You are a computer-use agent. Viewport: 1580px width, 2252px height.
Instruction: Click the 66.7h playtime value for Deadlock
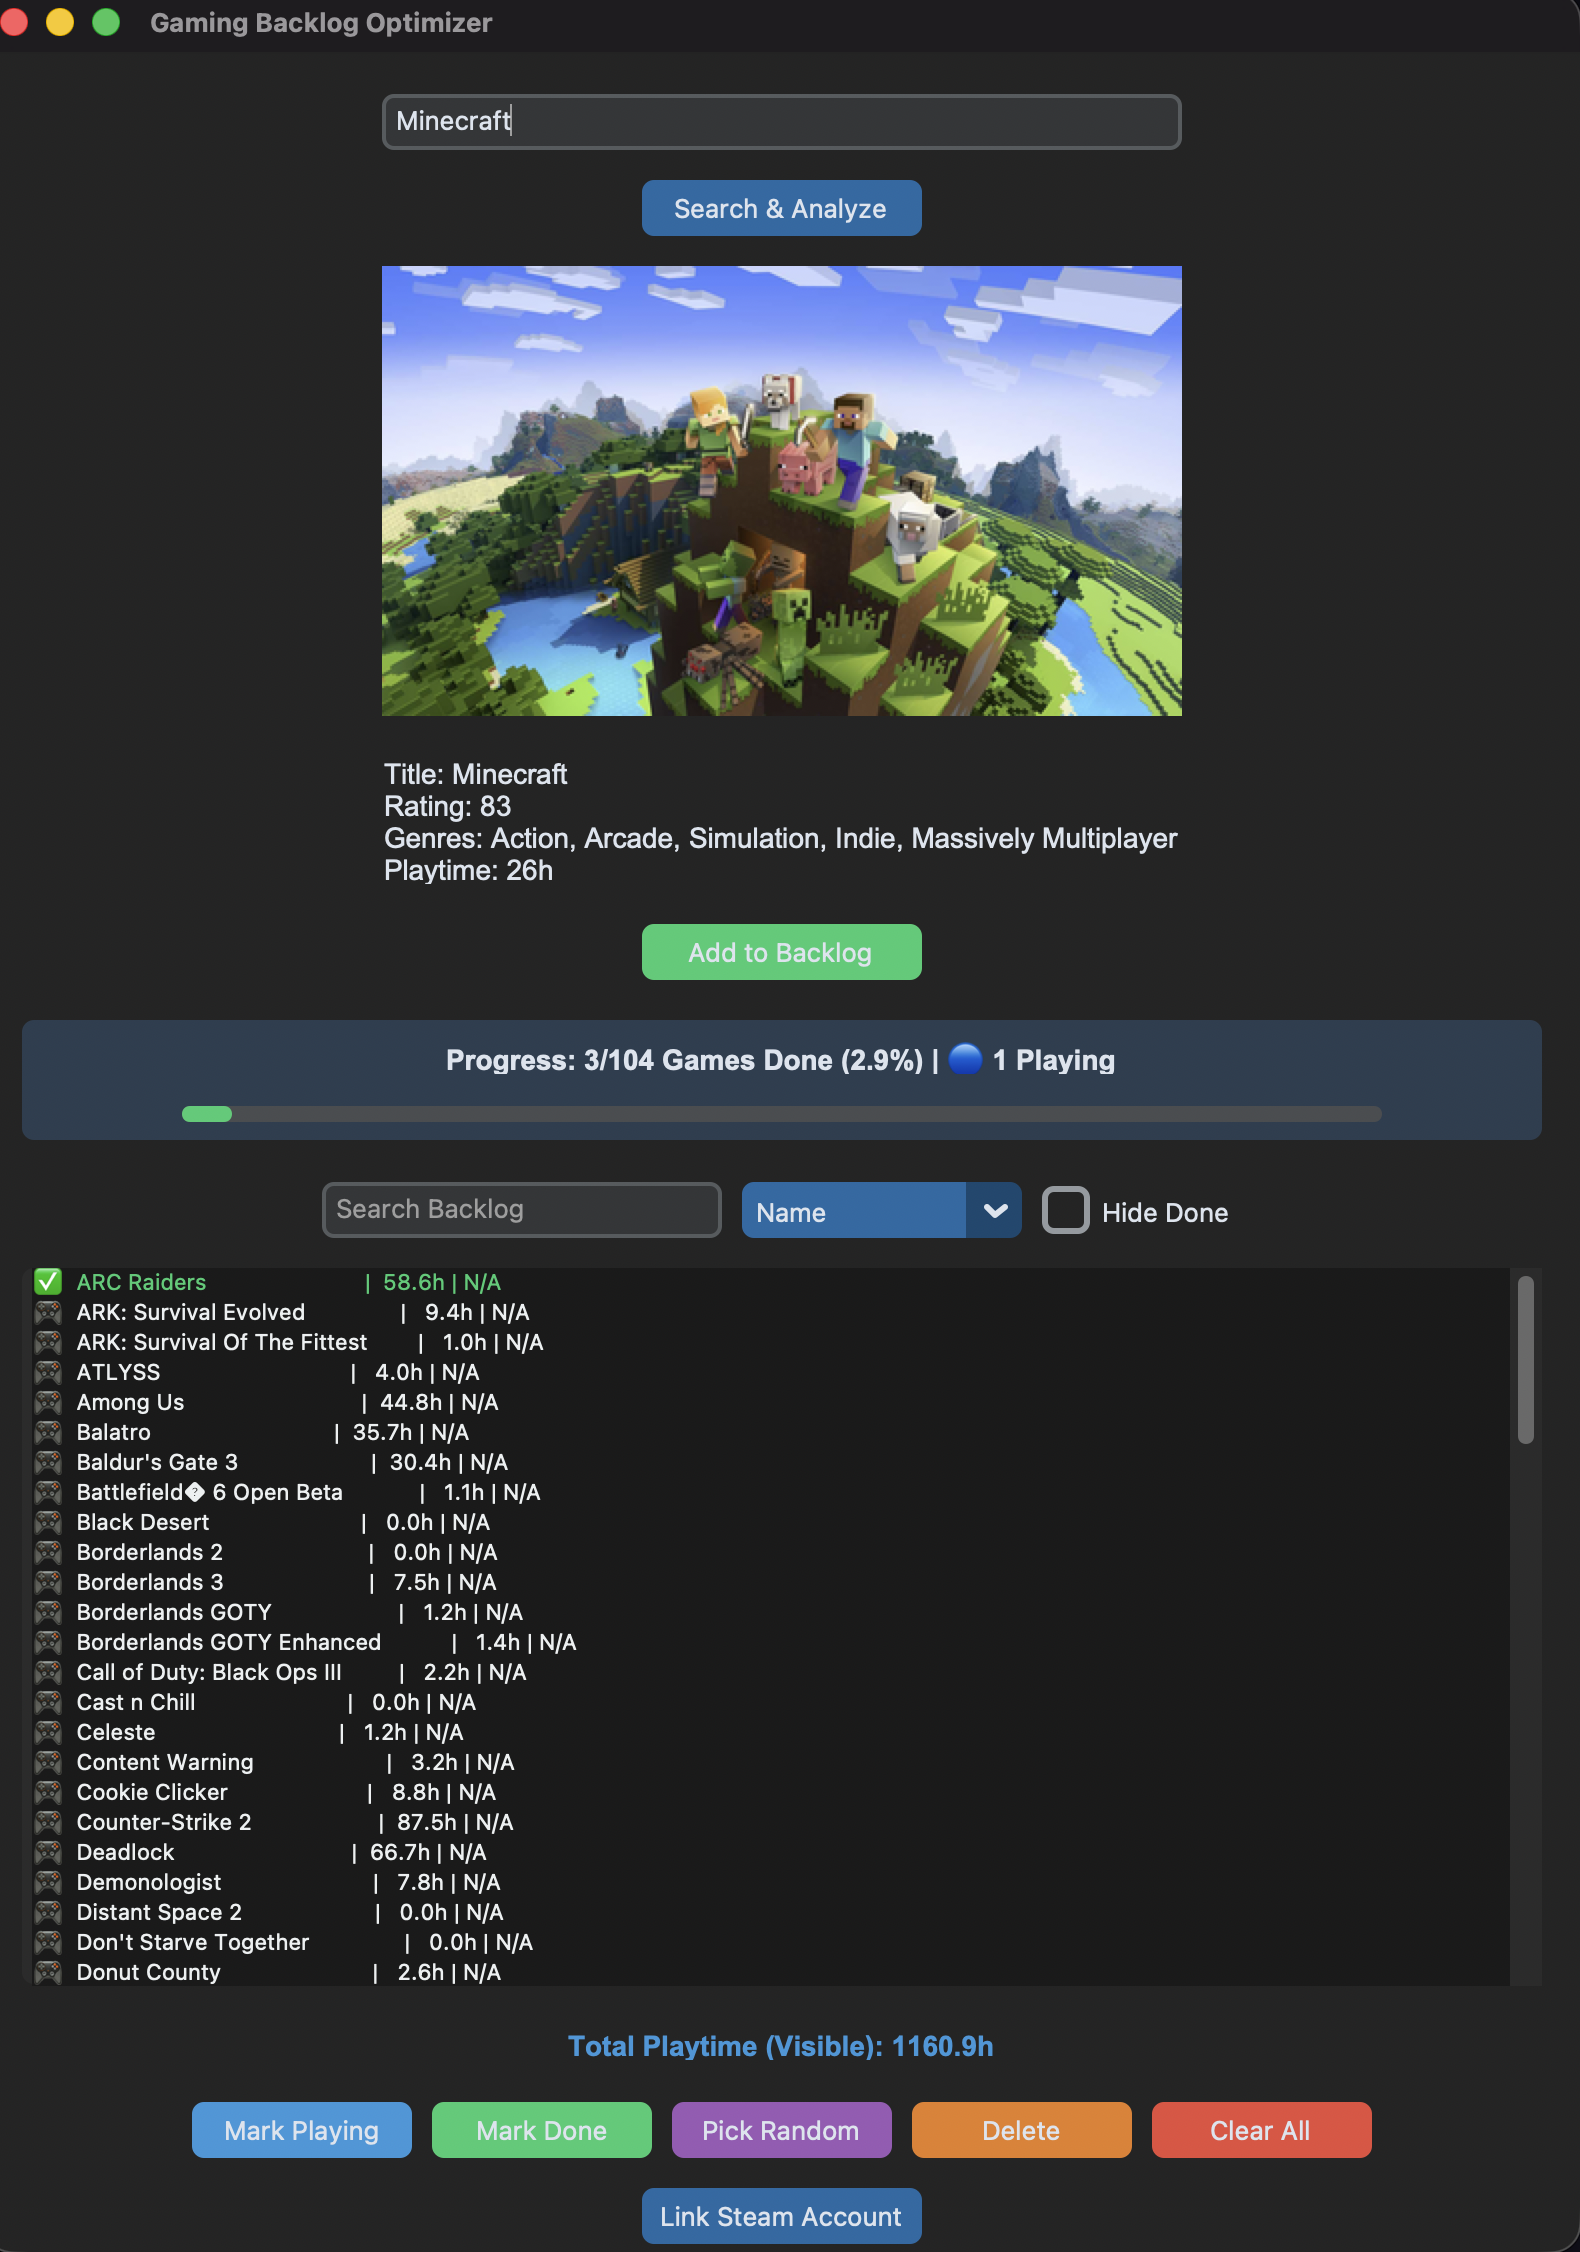[x=400, y=1852]
